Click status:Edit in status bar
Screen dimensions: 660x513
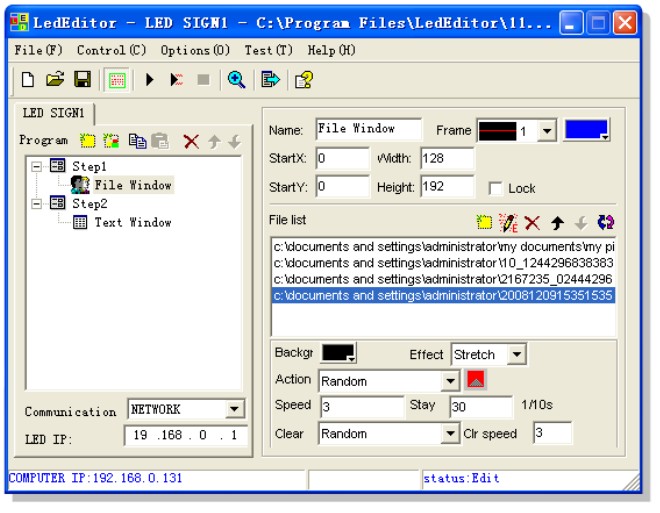pyautogui.click(x=461, y=478)
